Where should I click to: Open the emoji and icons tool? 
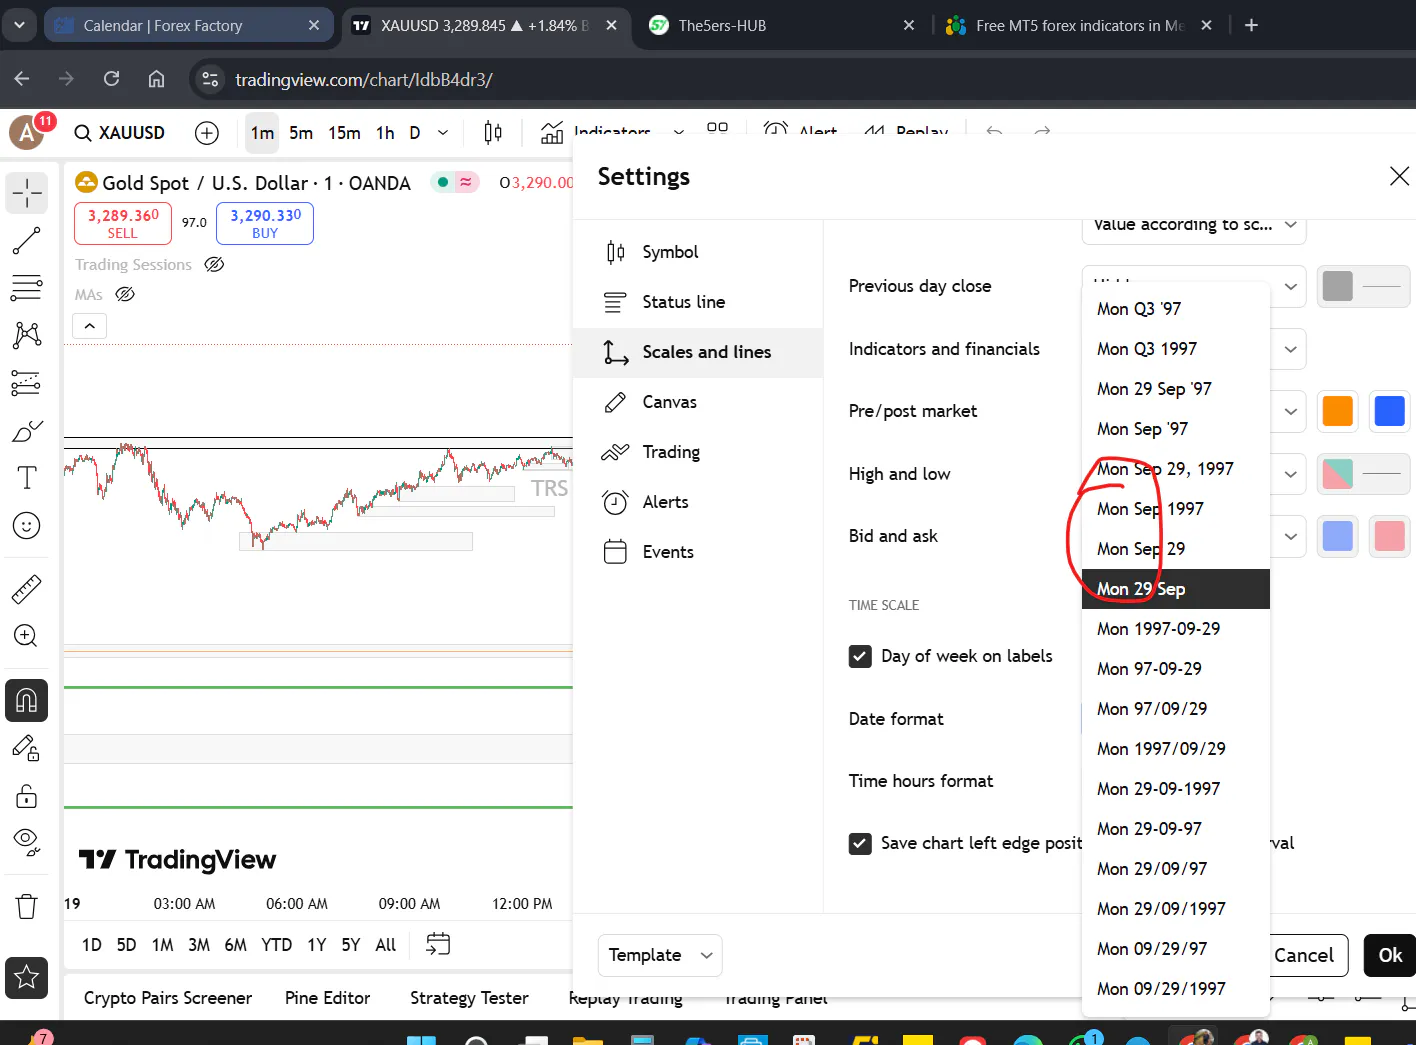[x=27, y=525]
